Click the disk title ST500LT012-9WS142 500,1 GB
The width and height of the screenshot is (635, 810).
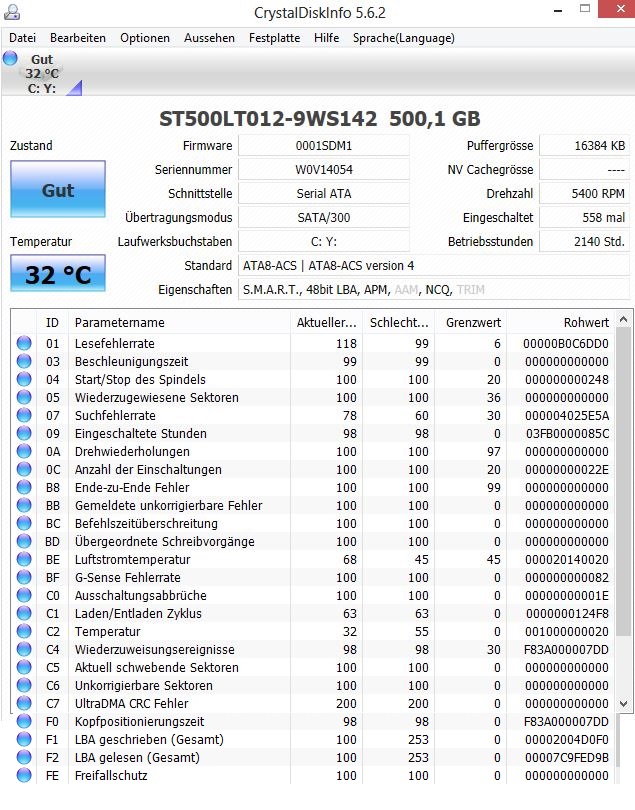319,119
